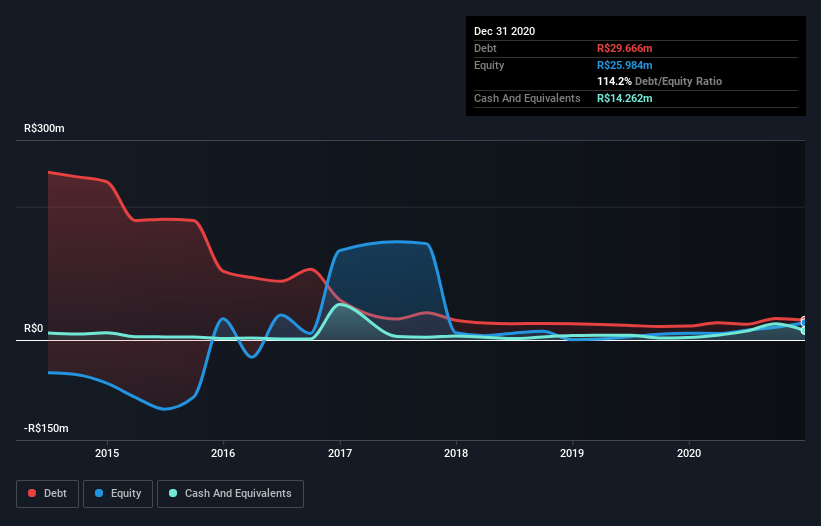Select the 2015 x-axis label

(x=107, y=453)
